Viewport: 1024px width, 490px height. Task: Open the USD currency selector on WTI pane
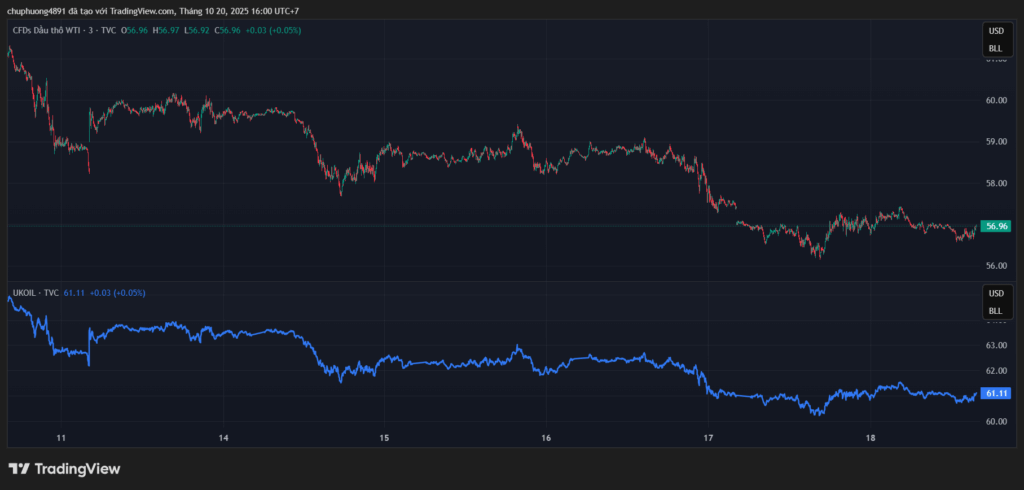coord(995,32)
